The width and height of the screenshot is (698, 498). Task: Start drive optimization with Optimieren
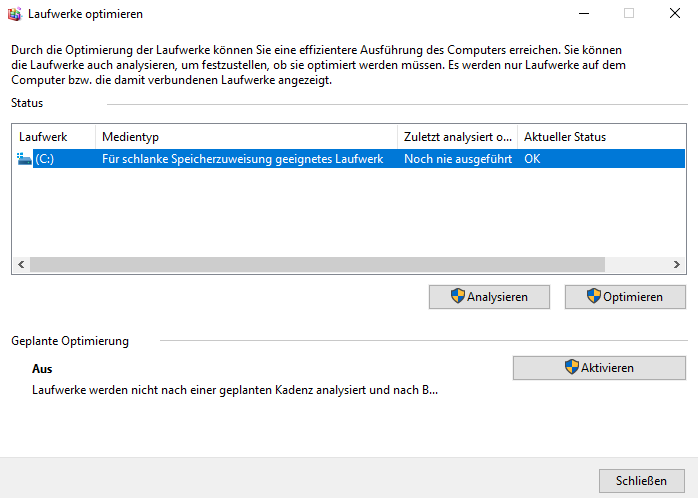click(625, 297)
